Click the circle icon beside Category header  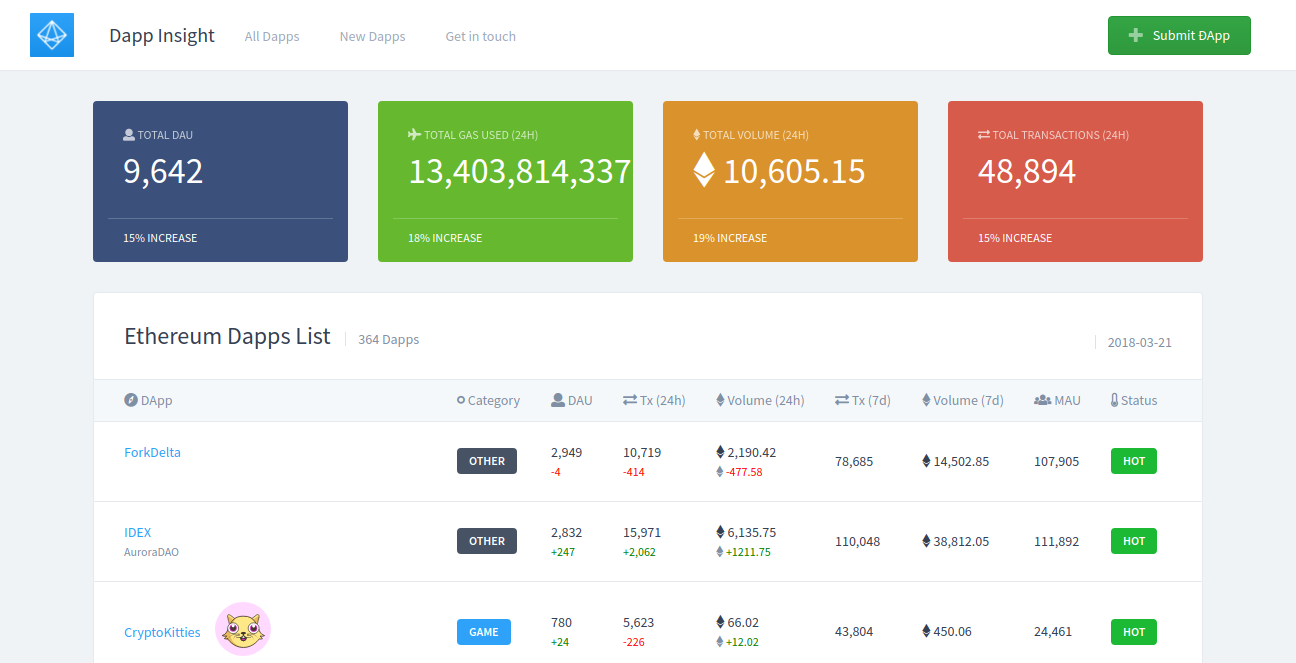tap(461, 400)
